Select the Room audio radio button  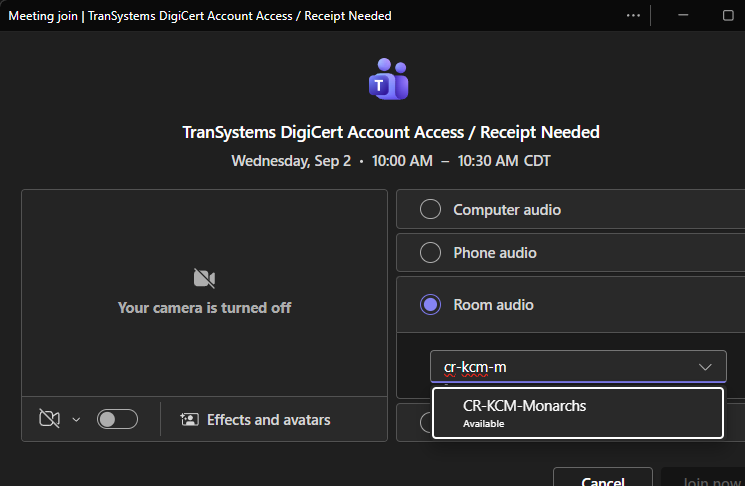pos(430,305)
